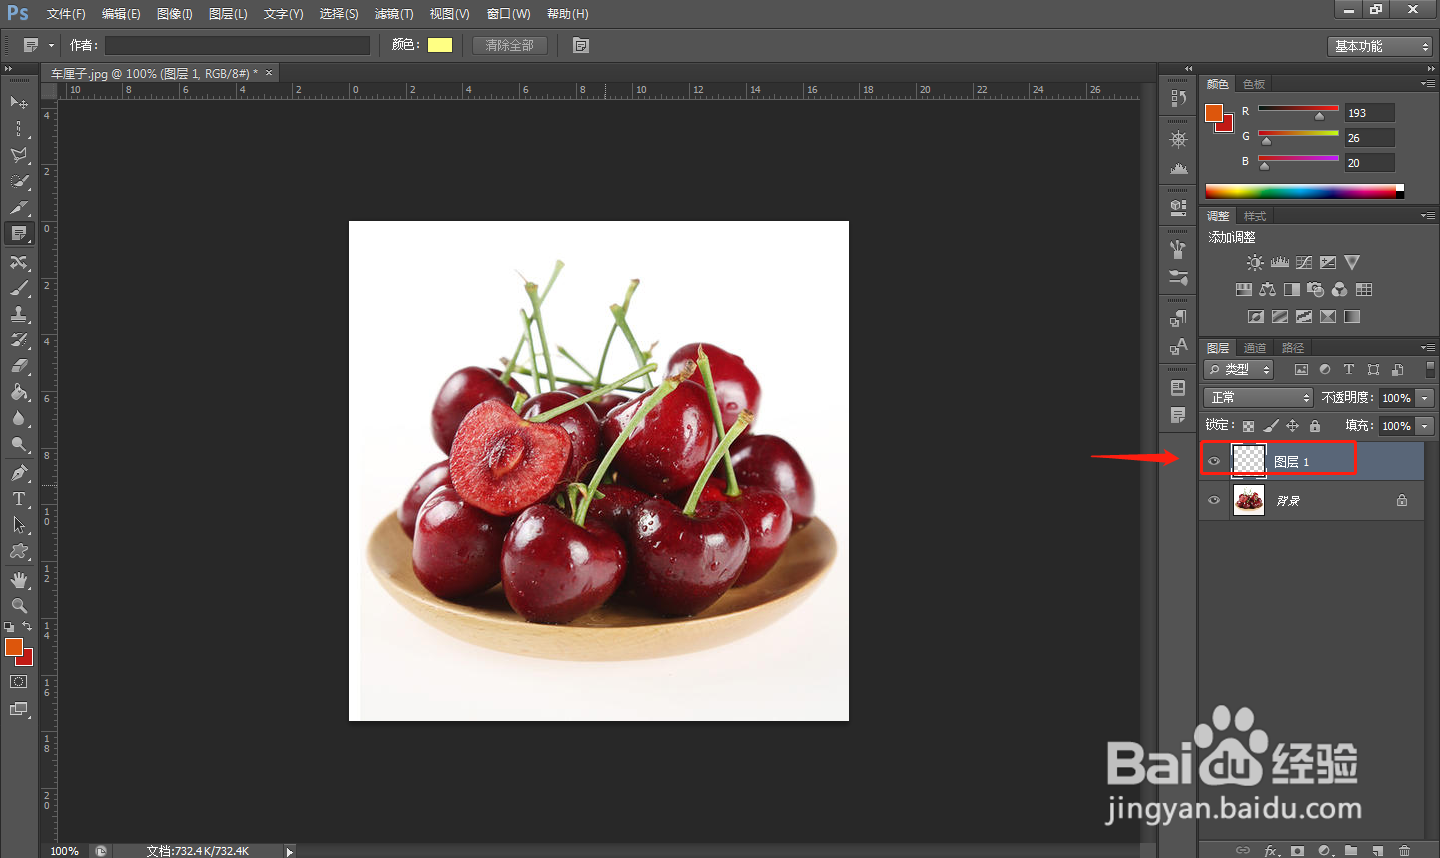Open layer style fx menu

(1271, 851)
